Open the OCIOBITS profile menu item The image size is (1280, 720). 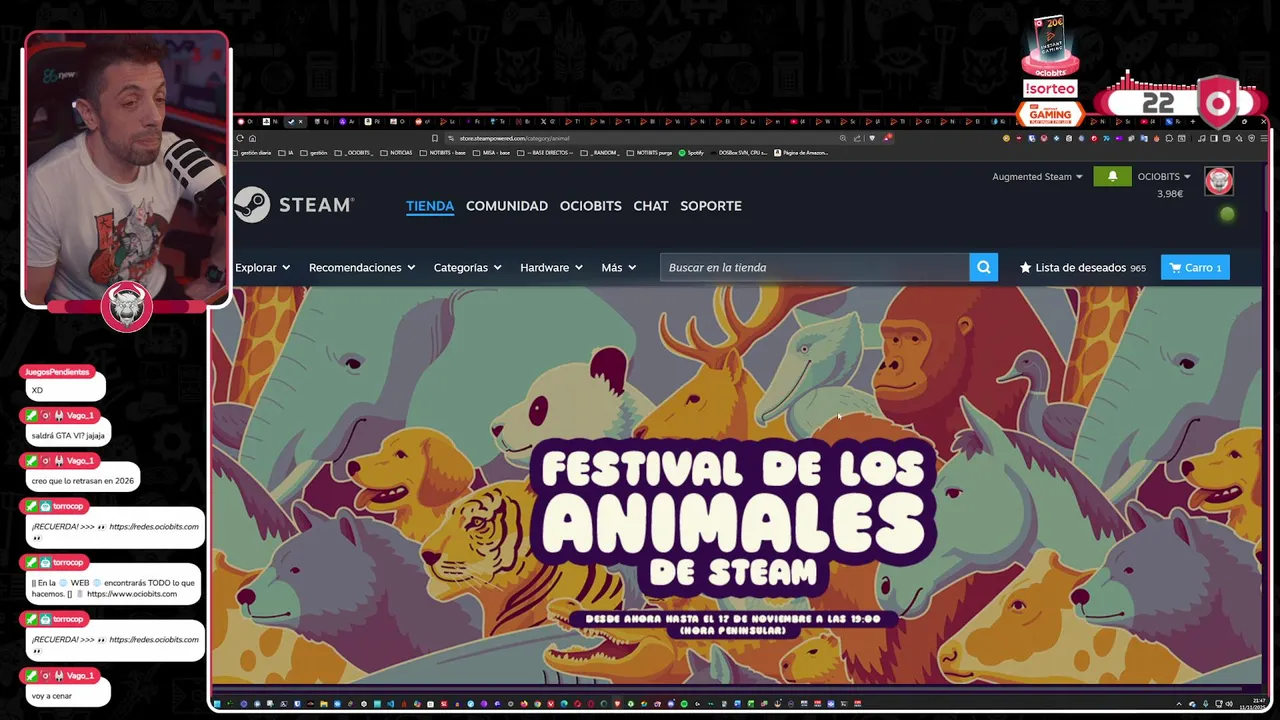click(x=590, y=206)
